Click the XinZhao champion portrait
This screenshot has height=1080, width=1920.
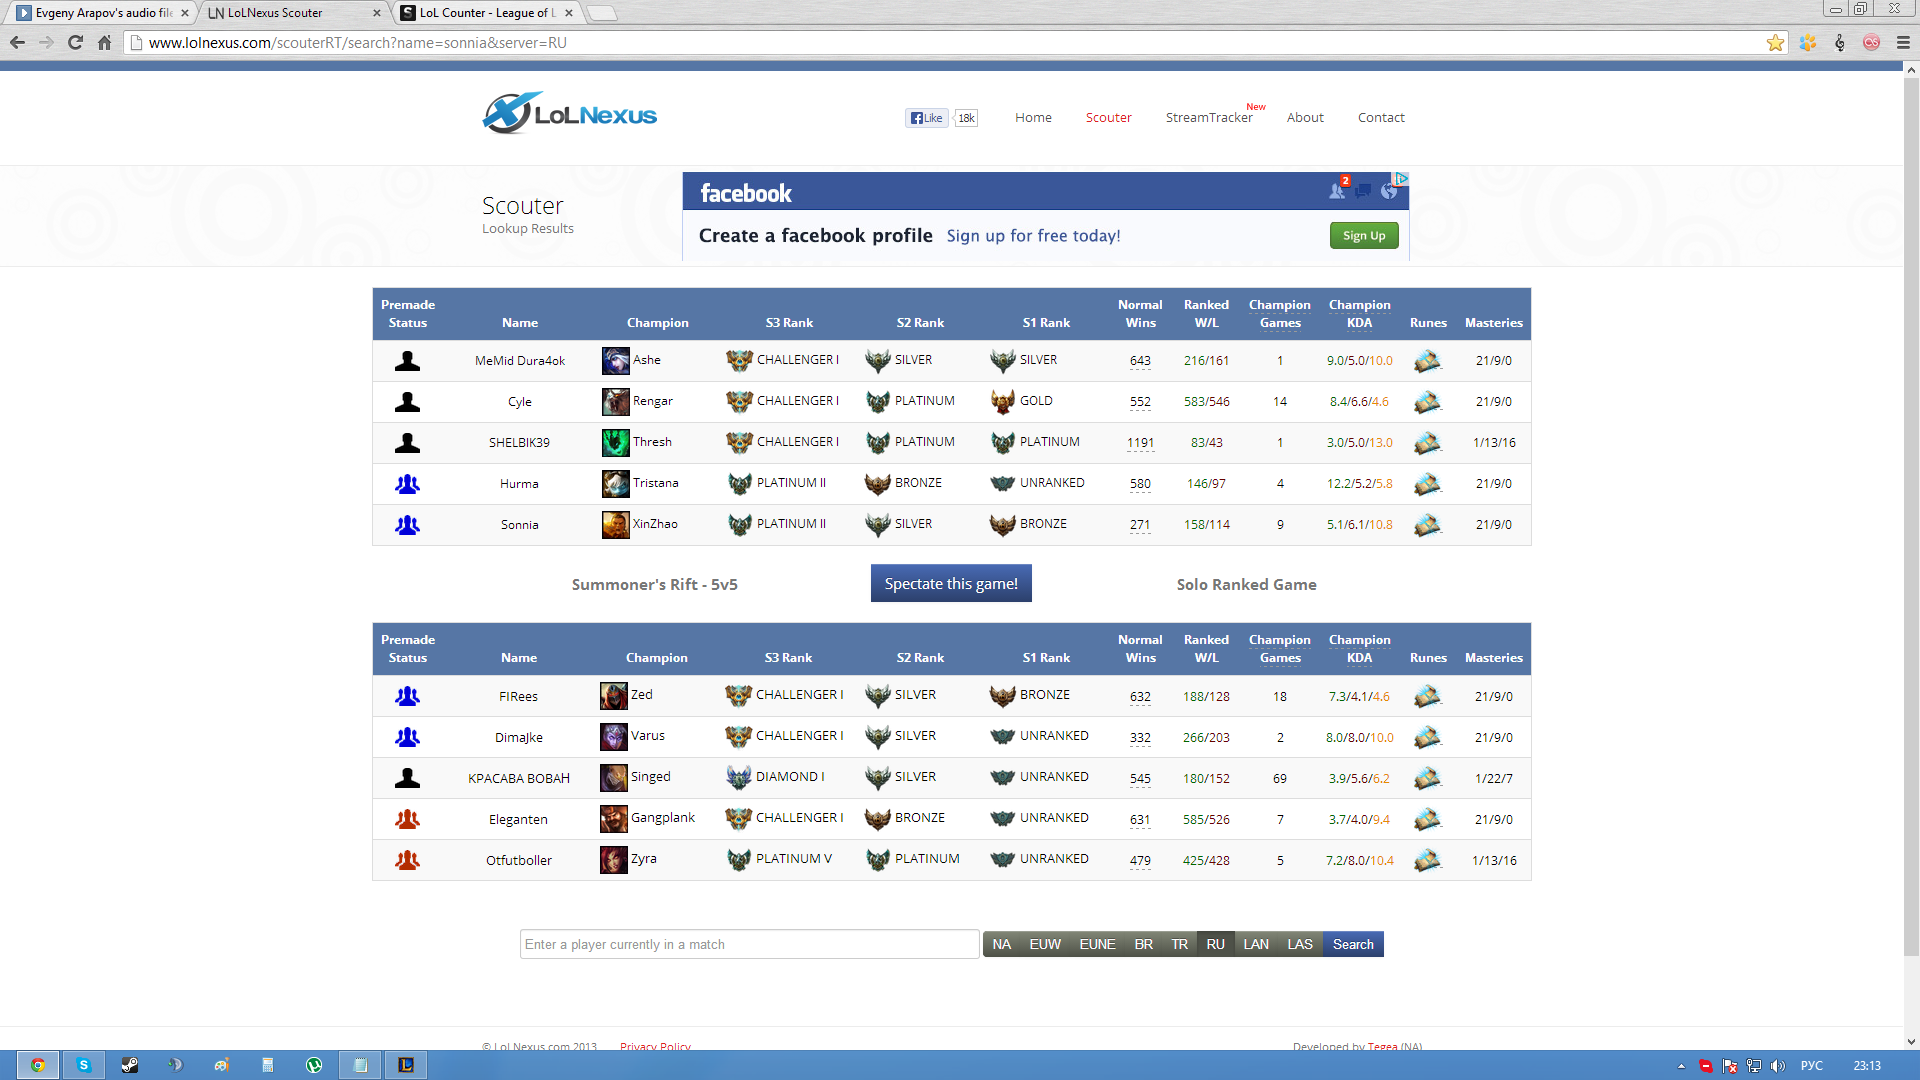pyautogui.click(x=616, y=525)
